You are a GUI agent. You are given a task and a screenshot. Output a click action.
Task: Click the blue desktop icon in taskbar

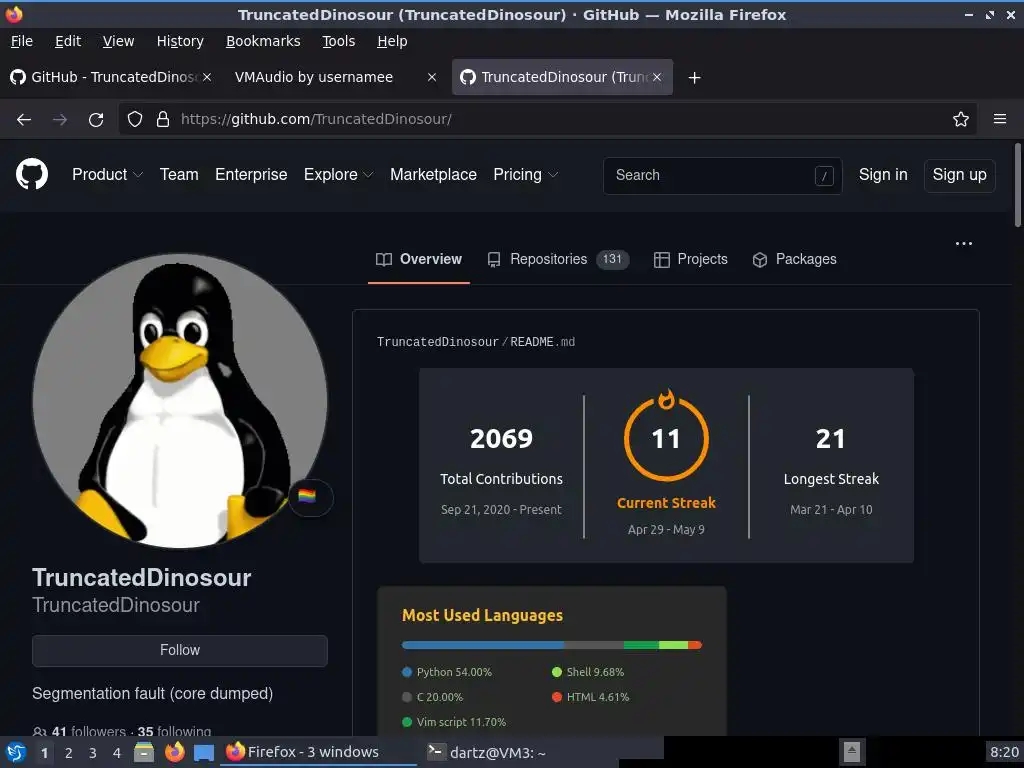point(204,753)
